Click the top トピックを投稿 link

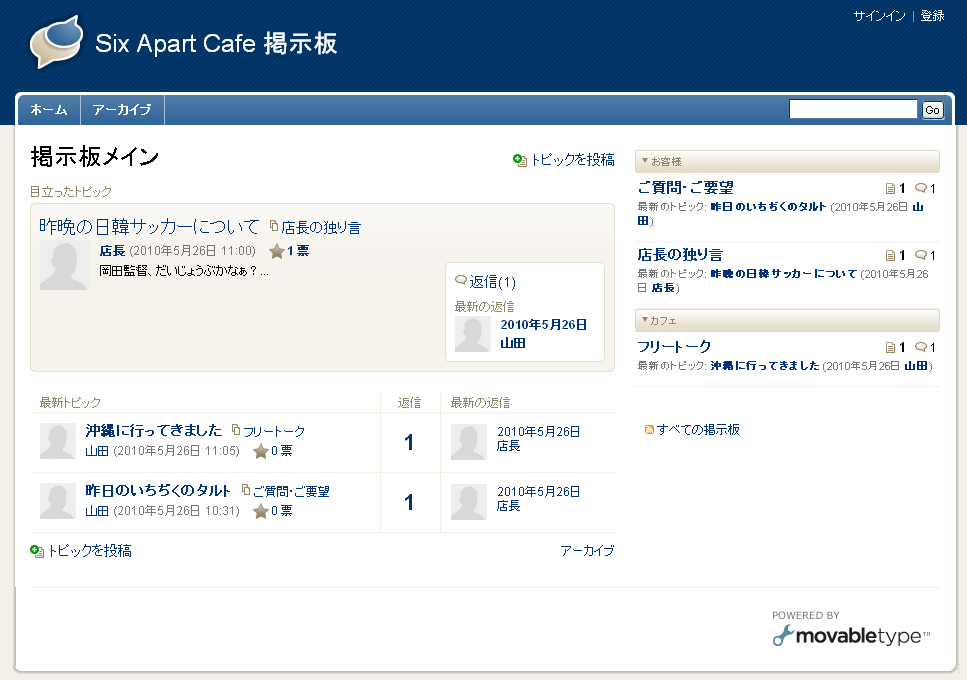click(572, 160)
